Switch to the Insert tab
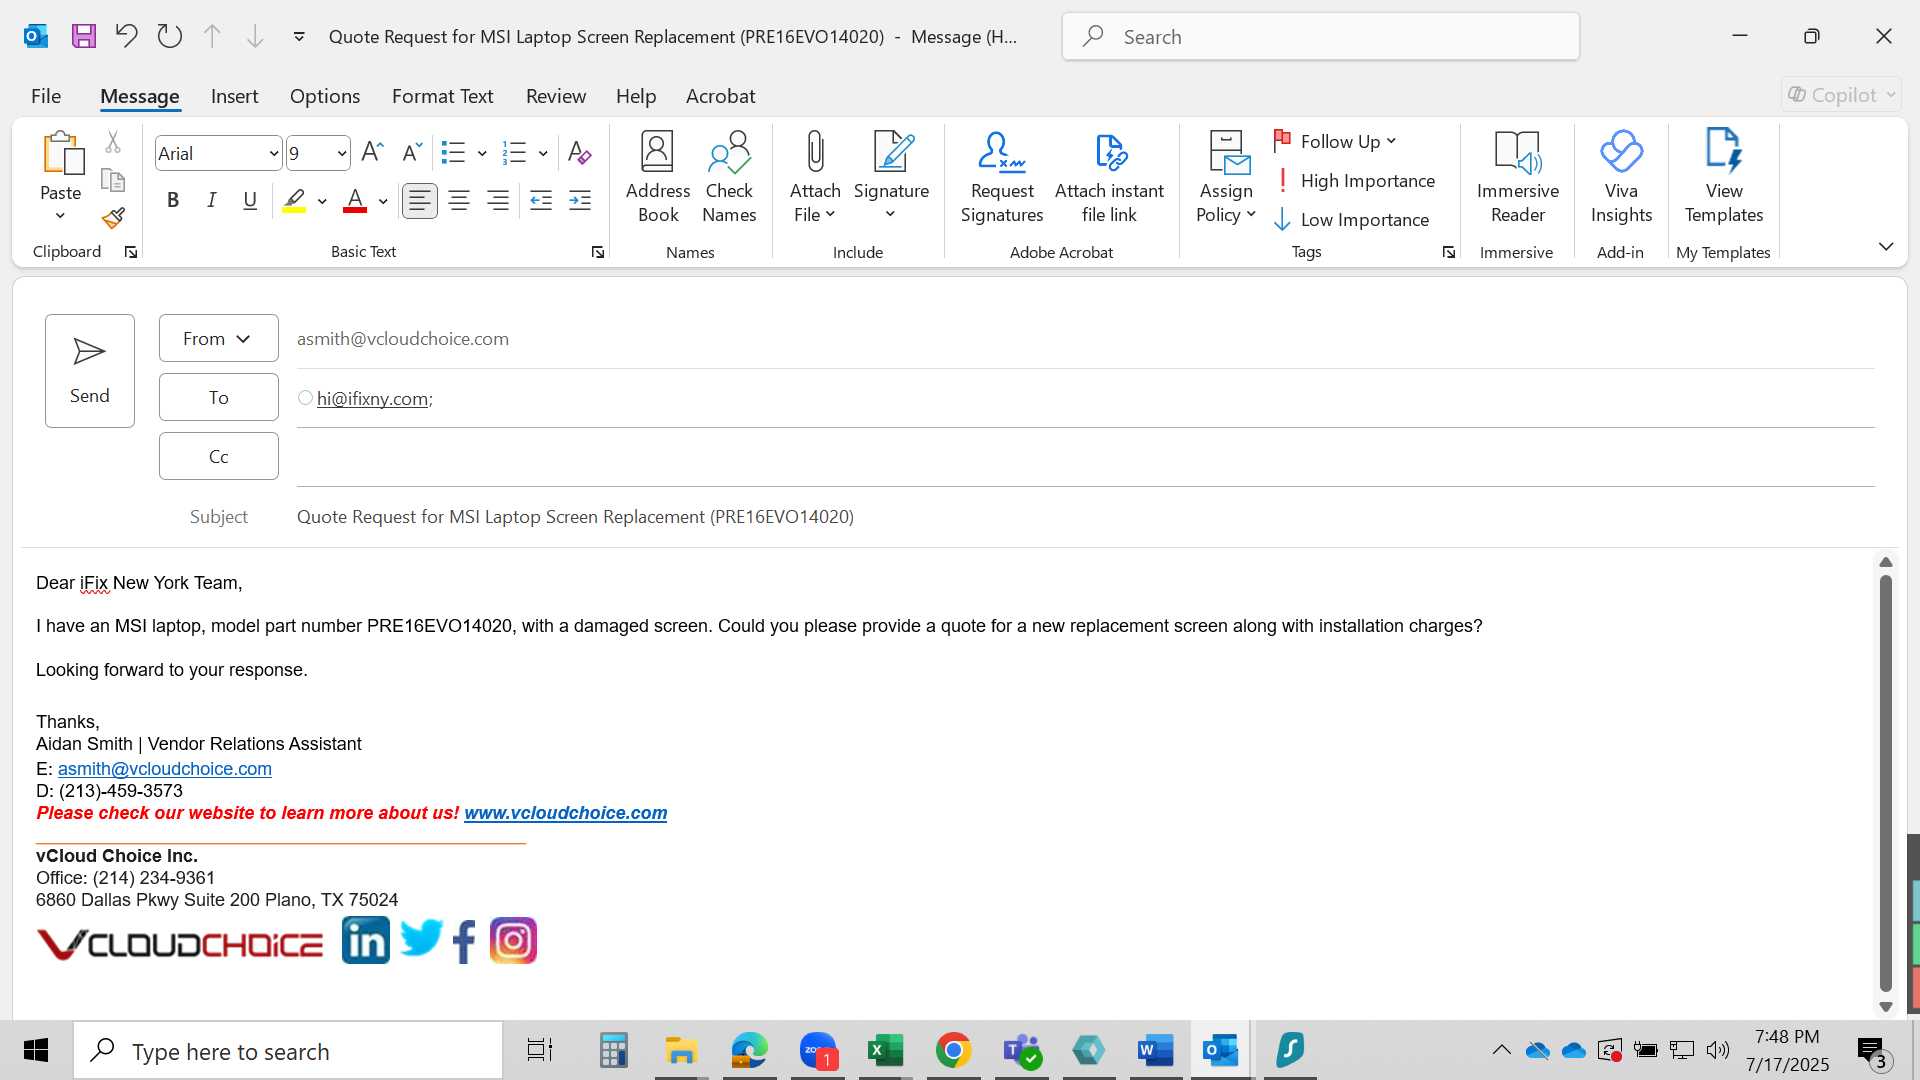1920x1080 pixels. point(235,96)
